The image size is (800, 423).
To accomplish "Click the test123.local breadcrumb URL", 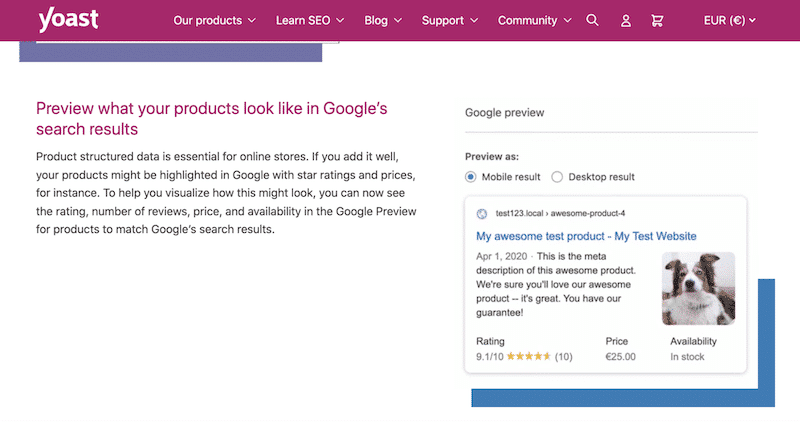I will pyautogui.click(x=560, y=213).
